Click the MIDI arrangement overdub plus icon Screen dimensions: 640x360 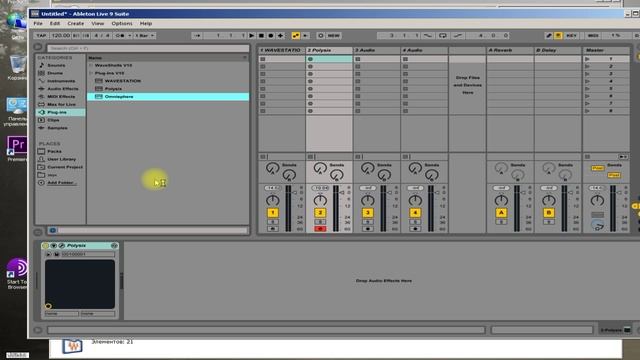click(x=280, y=36)
